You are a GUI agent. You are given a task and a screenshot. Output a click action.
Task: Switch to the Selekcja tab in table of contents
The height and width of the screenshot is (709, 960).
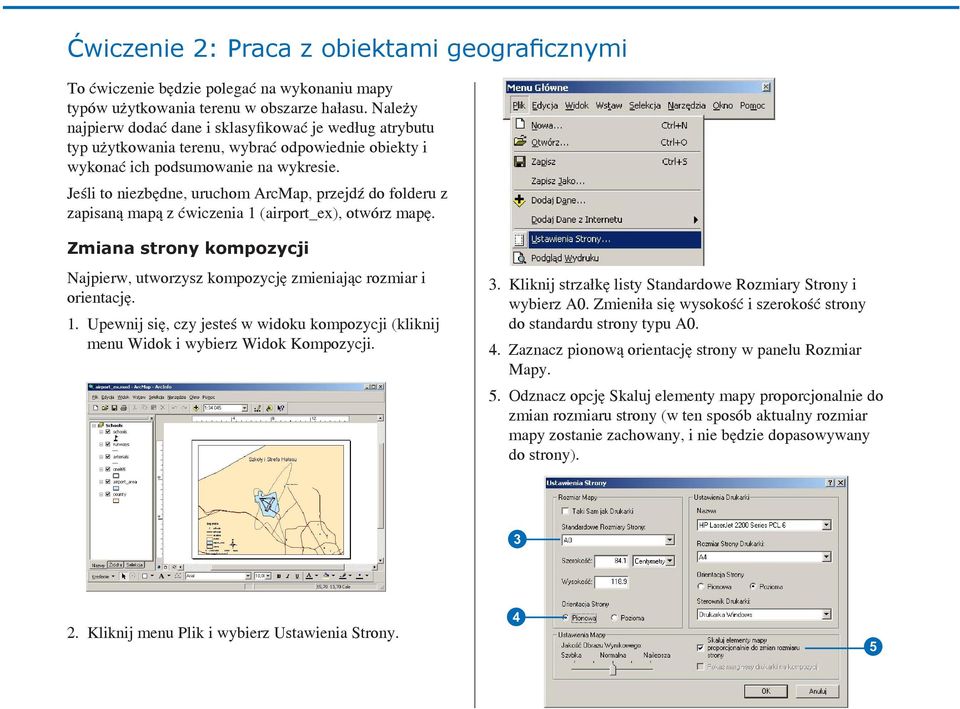click(x=135, y=565)
